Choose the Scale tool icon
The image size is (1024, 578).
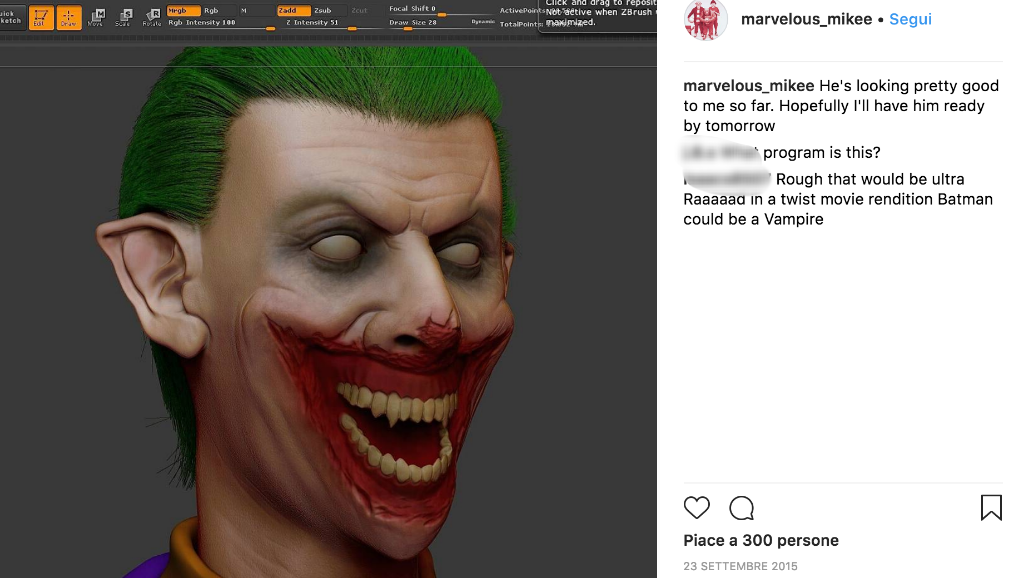coord(123,17)
